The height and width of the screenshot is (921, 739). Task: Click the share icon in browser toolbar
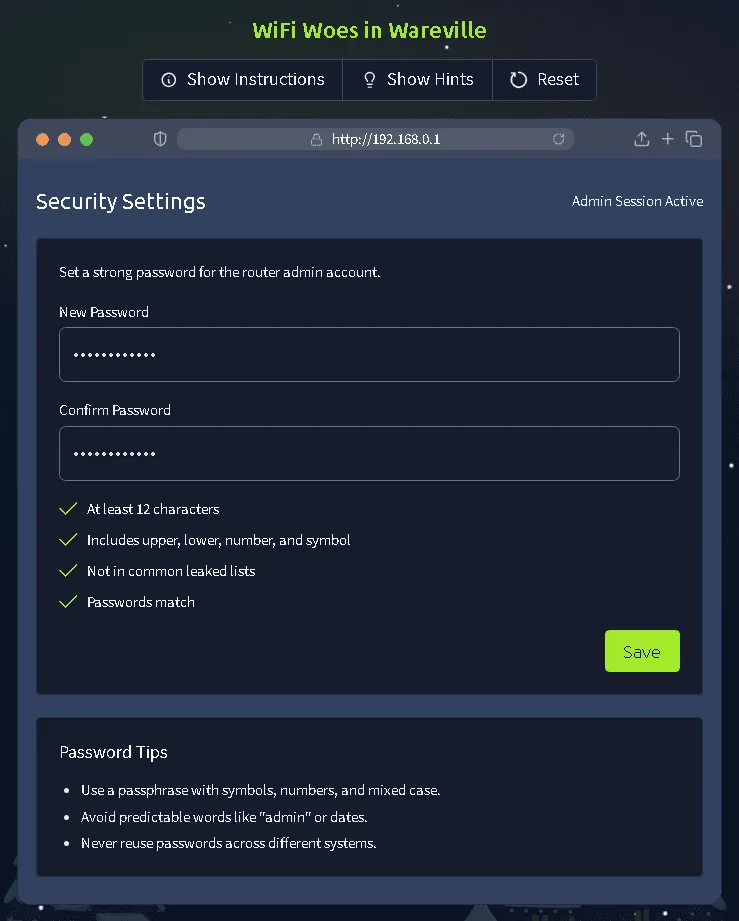642,139
